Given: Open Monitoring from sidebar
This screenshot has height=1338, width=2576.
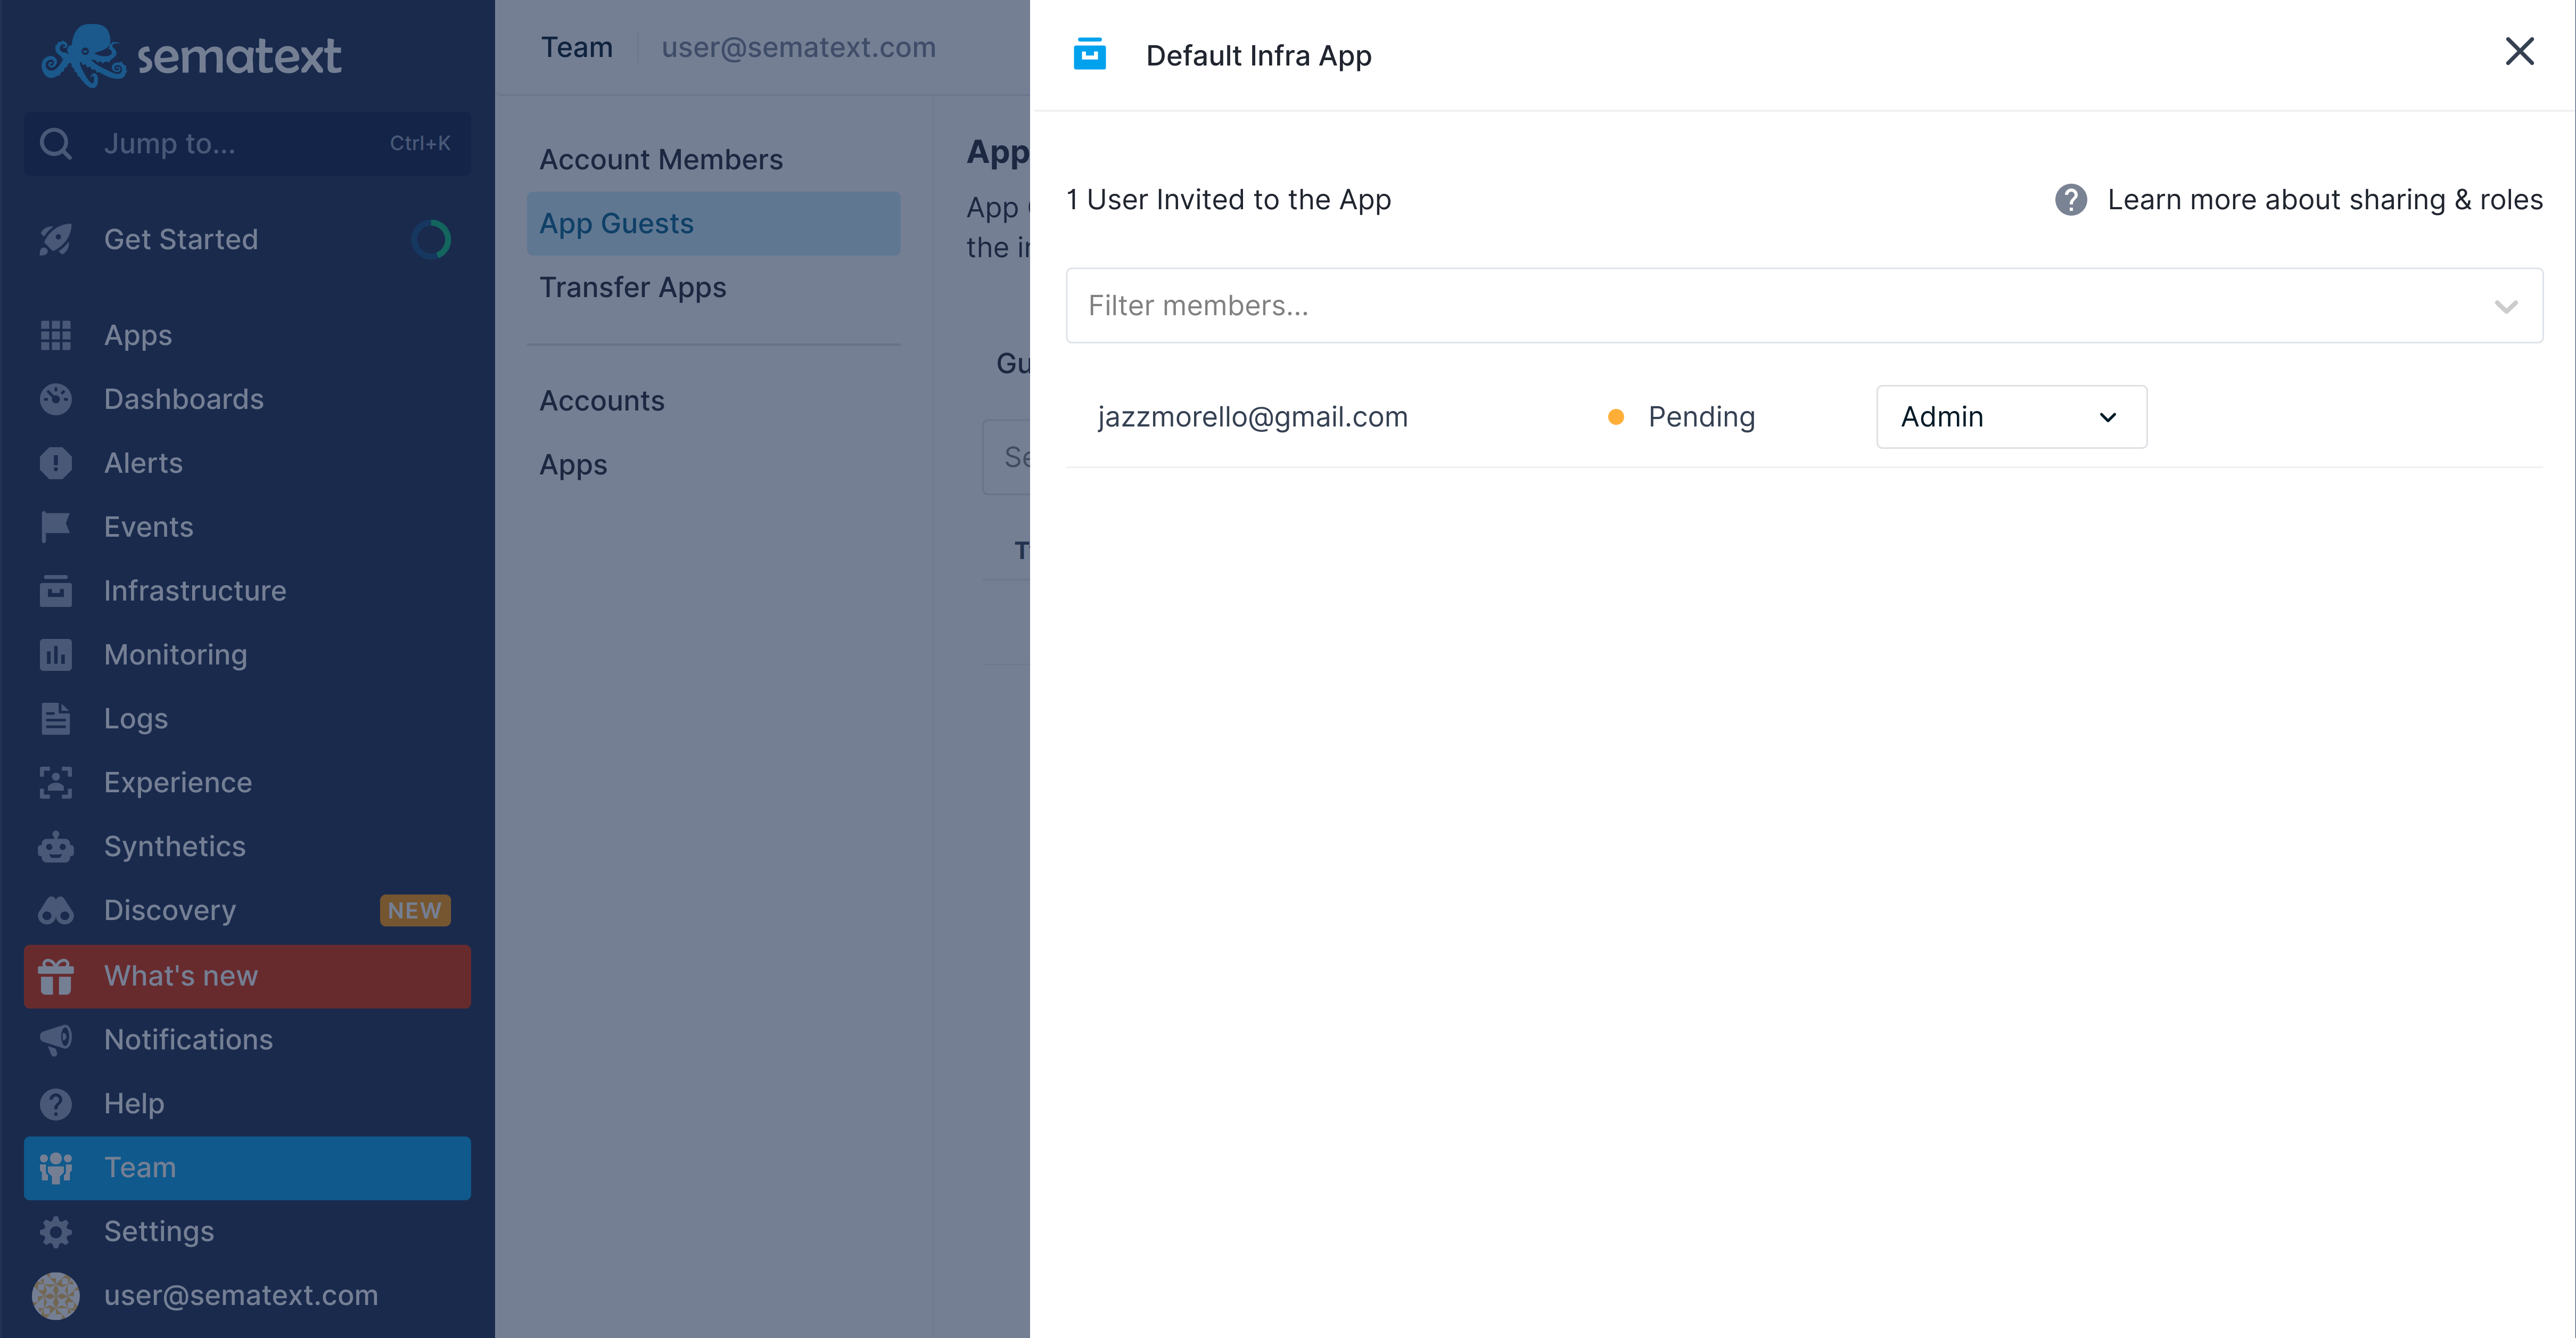Looking at the screenshot, I should click(175, 655).
